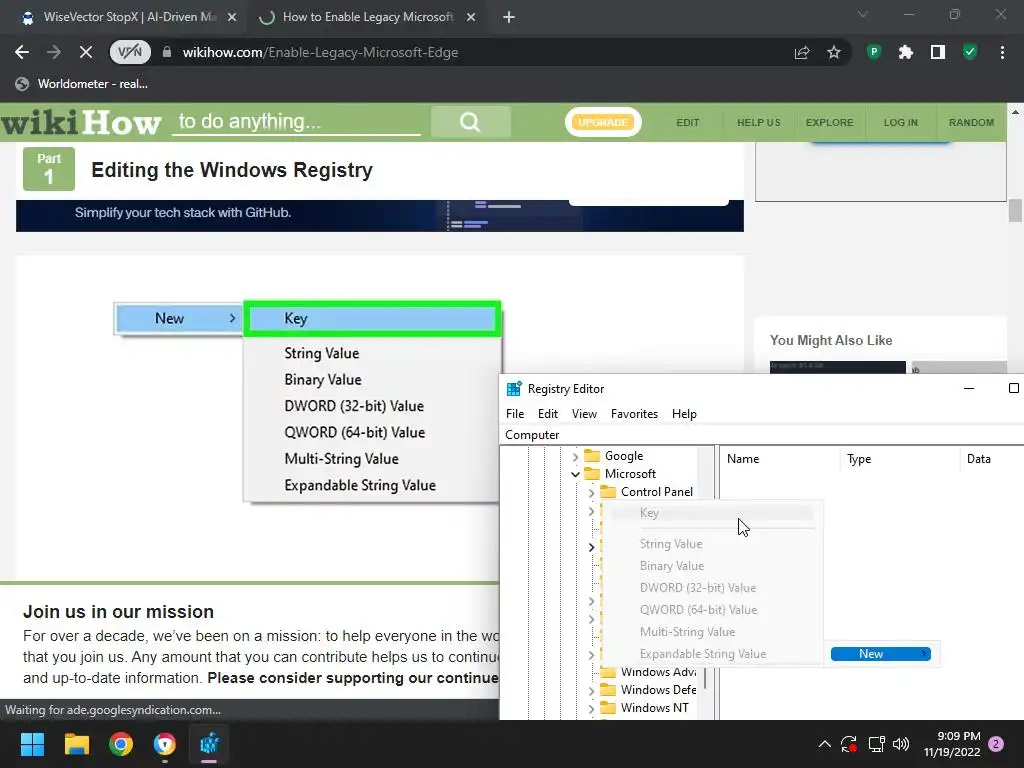Expand the Windows NT registry key
The width and height of the screenshot is (1024, 768).
[x=592, y=708]
